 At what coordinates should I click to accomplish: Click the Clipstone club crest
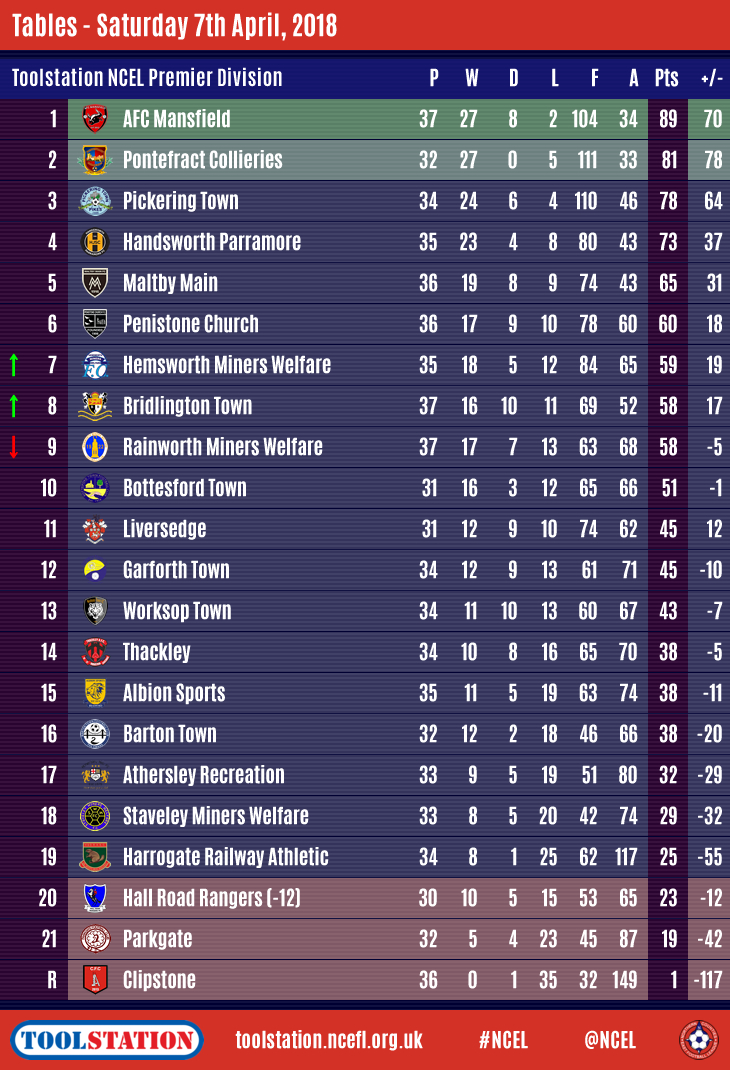95,980
